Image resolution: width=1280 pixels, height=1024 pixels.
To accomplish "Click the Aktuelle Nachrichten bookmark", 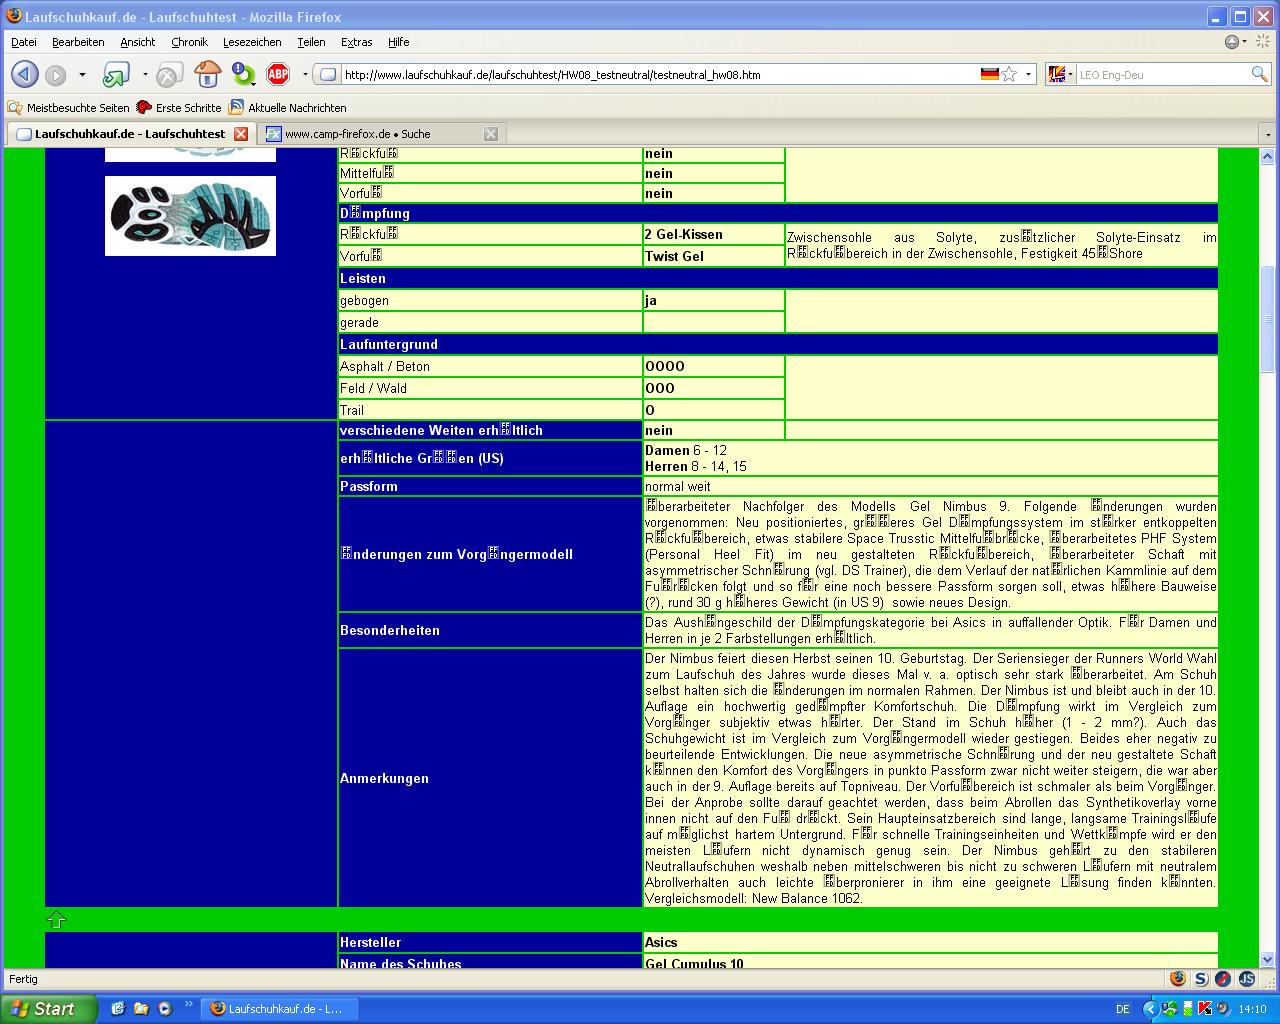I will point(288,108).
